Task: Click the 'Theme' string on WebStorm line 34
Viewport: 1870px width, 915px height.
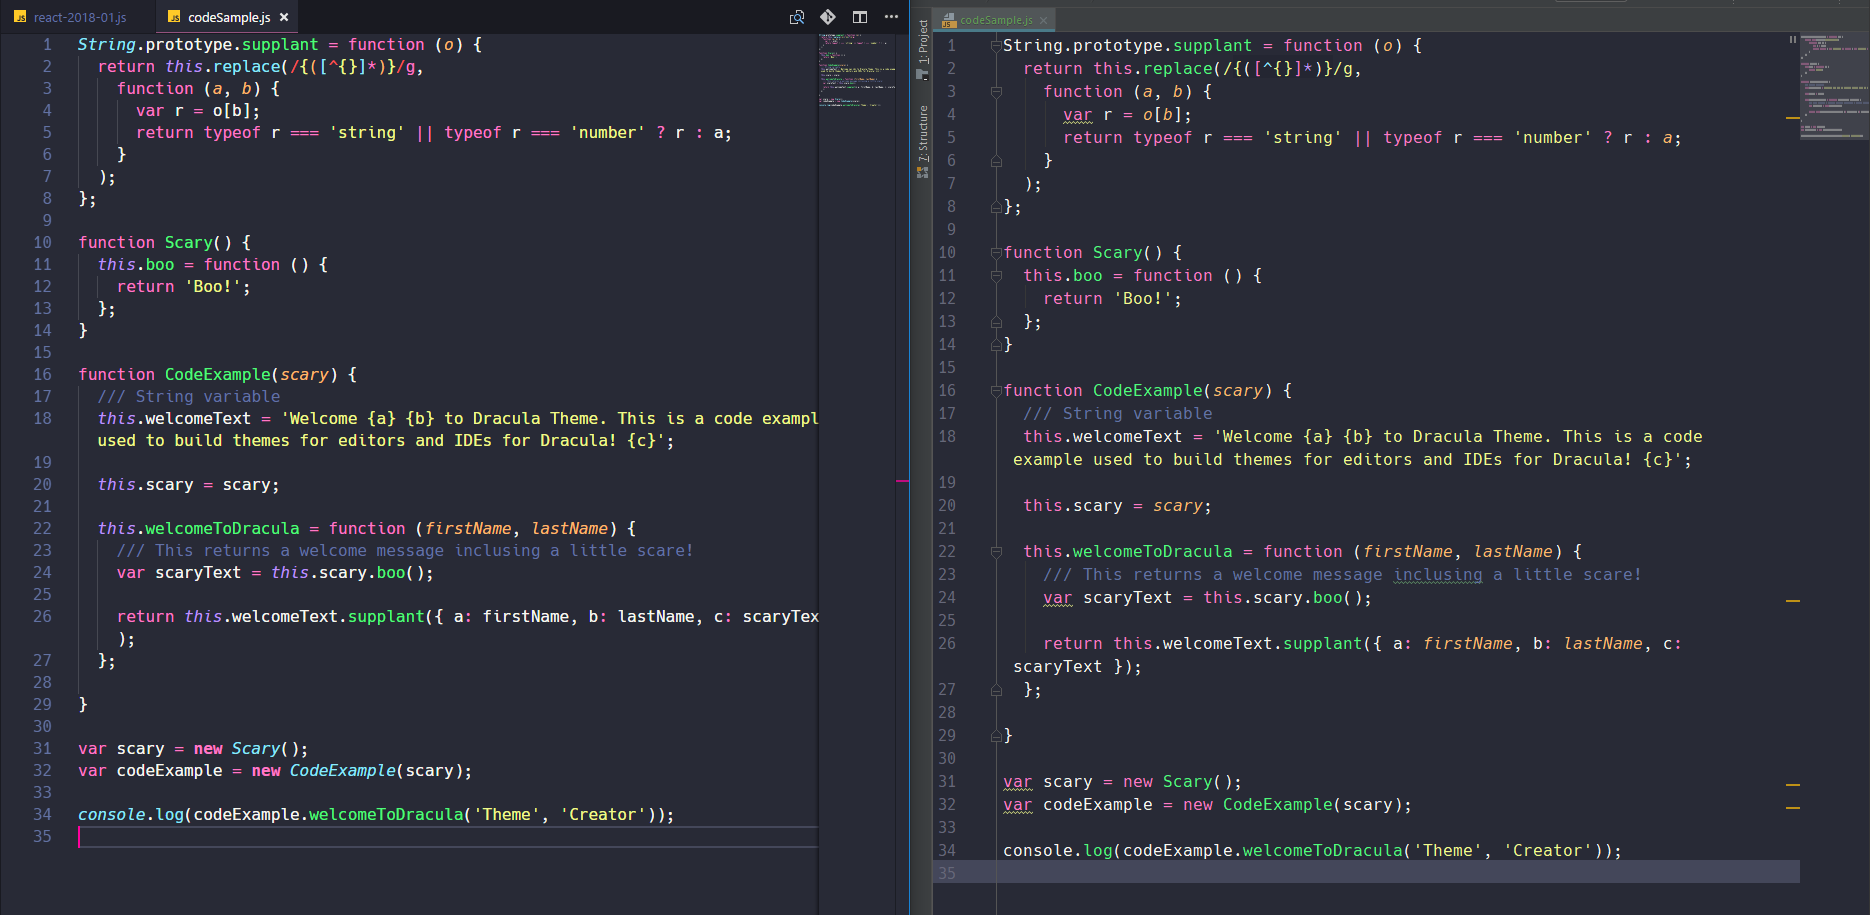Action: coord(1448,851)
